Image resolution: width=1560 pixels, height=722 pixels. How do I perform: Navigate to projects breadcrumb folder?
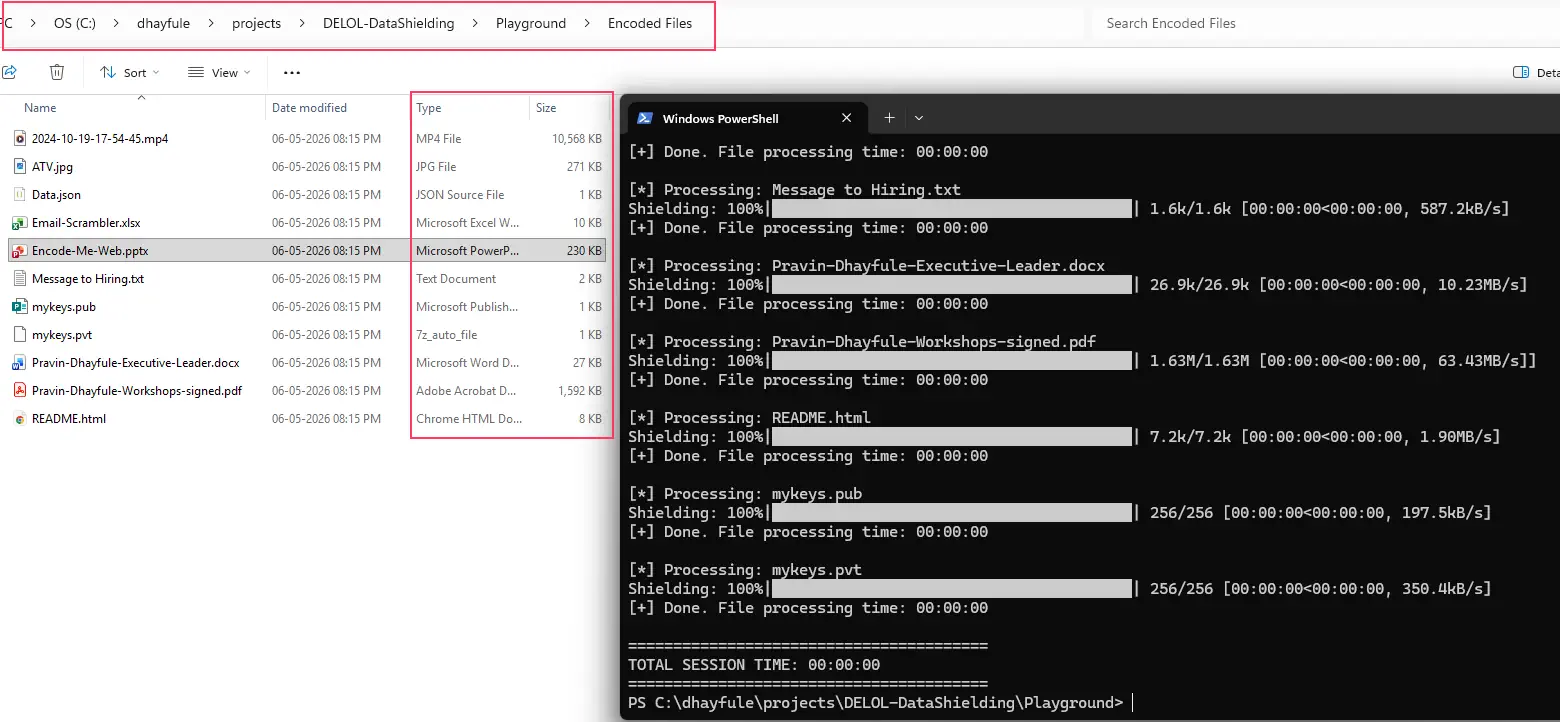[x=256, y=23]
